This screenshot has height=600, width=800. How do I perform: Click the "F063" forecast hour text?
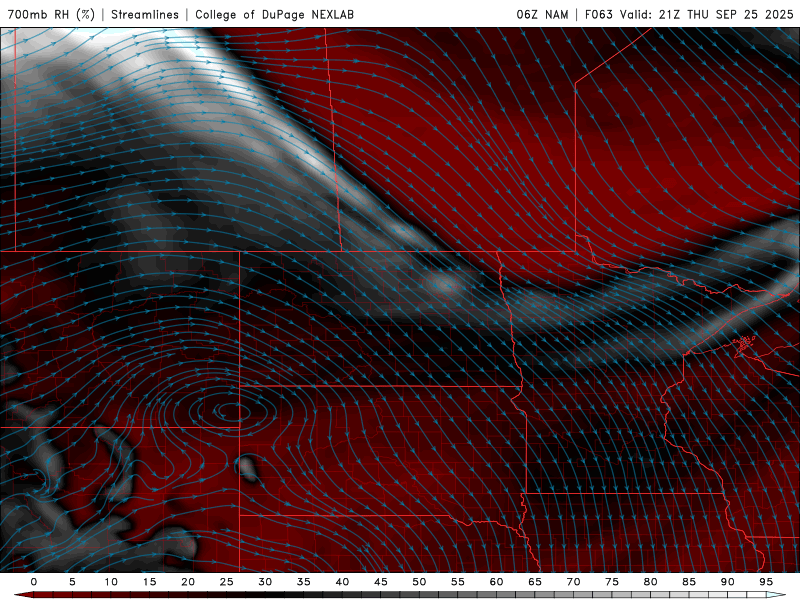point(598,14)
